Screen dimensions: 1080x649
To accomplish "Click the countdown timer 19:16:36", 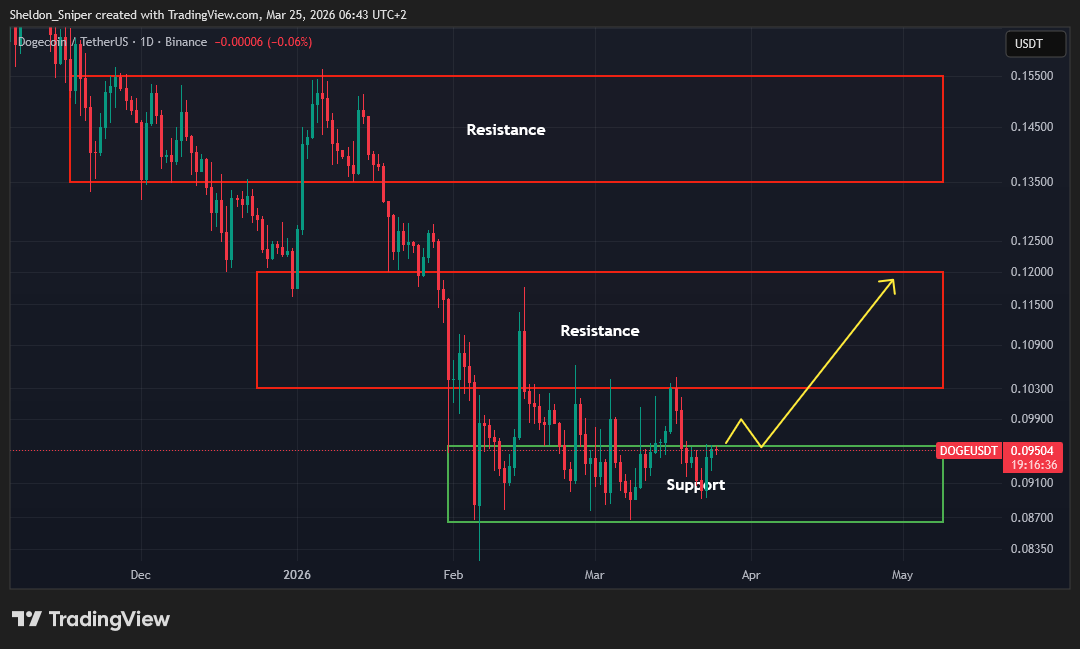I will (1034, 464).
